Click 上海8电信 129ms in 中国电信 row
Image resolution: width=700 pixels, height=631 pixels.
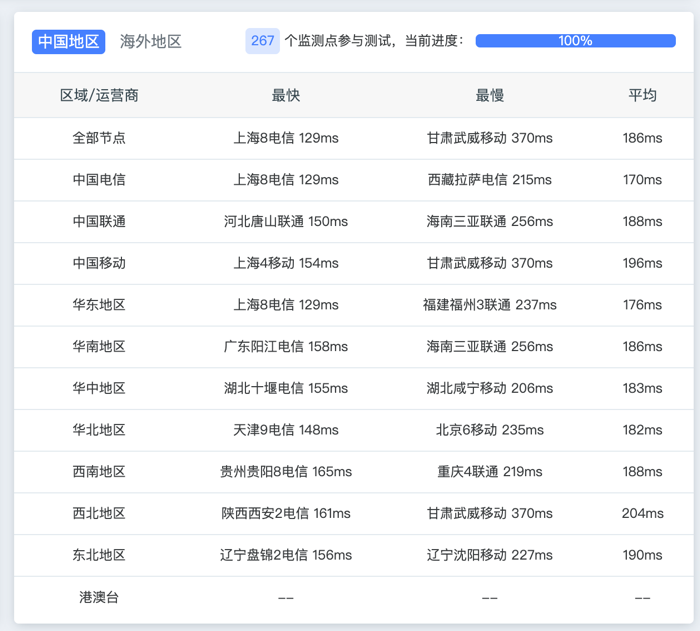(286, 180)
